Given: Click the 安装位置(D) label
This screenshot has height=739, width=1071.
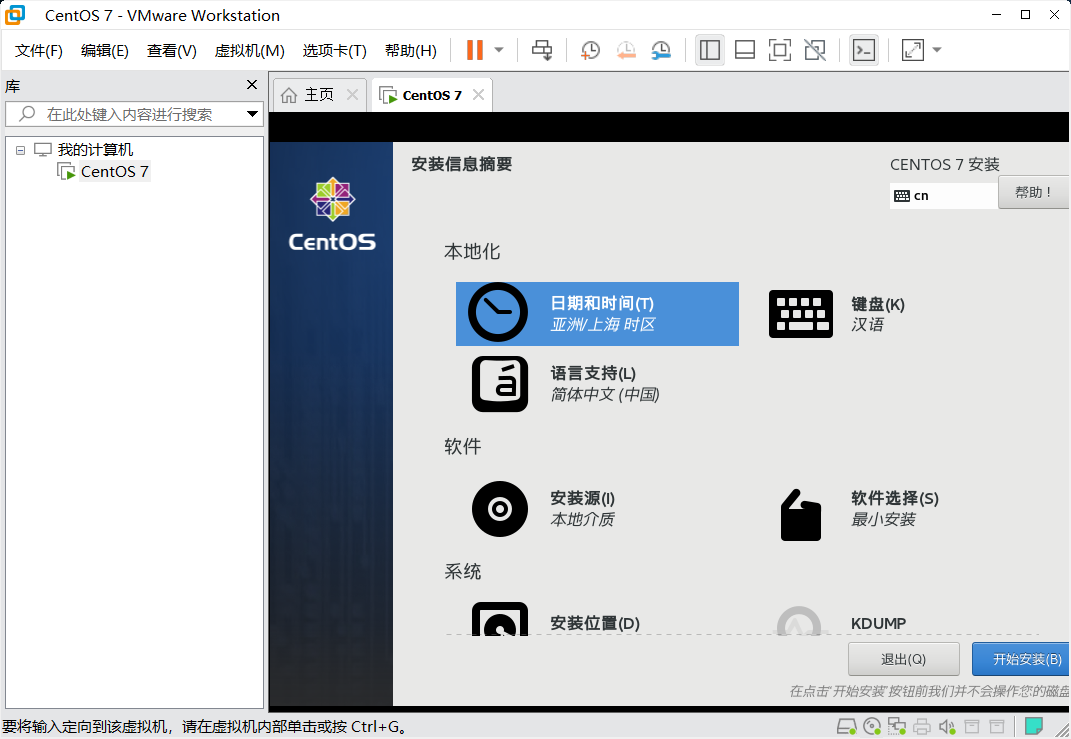Looking at the screenshot, I should 595,624.
